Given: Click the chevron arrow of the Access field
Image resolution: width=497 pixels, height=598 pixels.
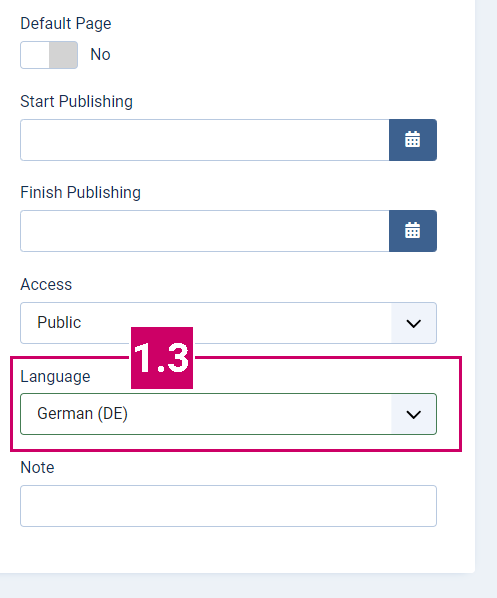Looking at the screenshot, I should 413,323.
